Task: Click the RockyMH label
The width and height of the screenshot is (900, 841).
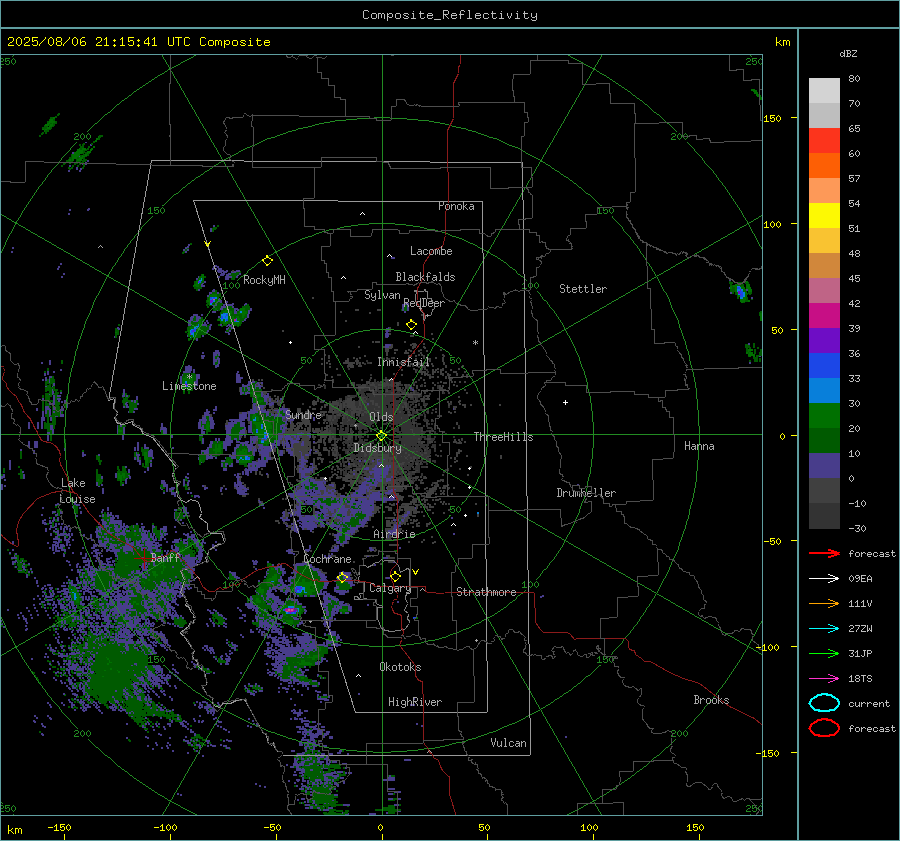Action: click(264, 280)
